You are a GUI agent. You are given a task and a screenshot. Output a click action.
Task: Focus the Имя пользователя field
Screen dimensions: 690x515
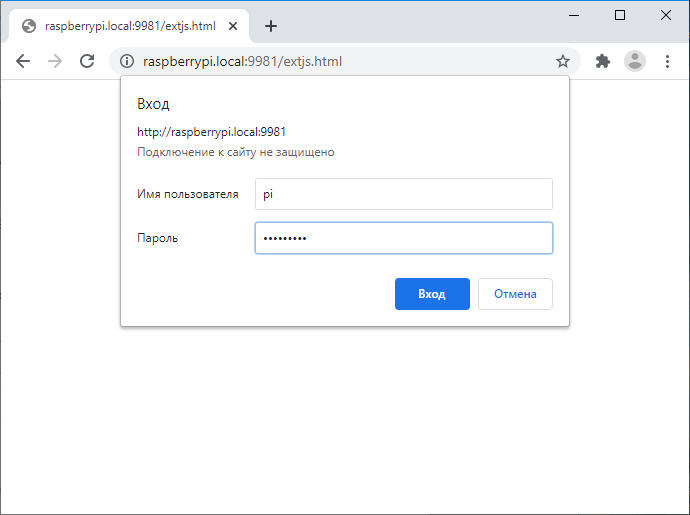point(404,194)
